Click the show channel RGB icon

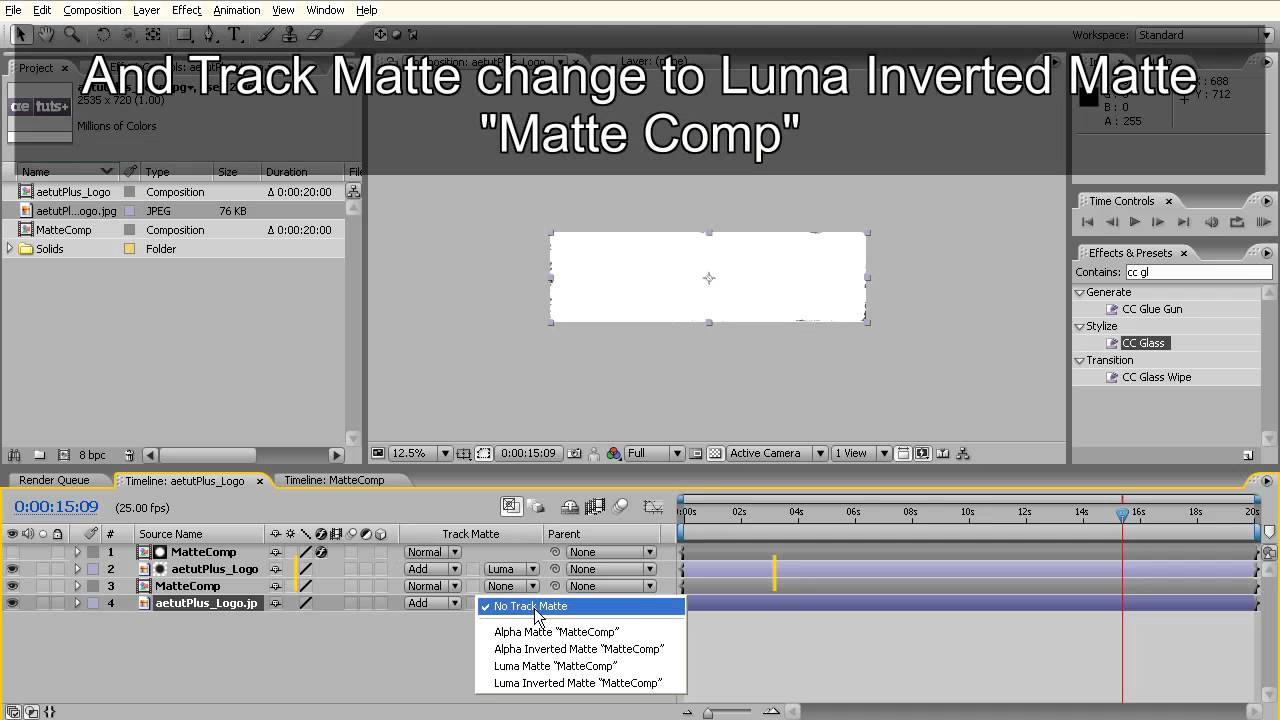[x=613, y=453]
